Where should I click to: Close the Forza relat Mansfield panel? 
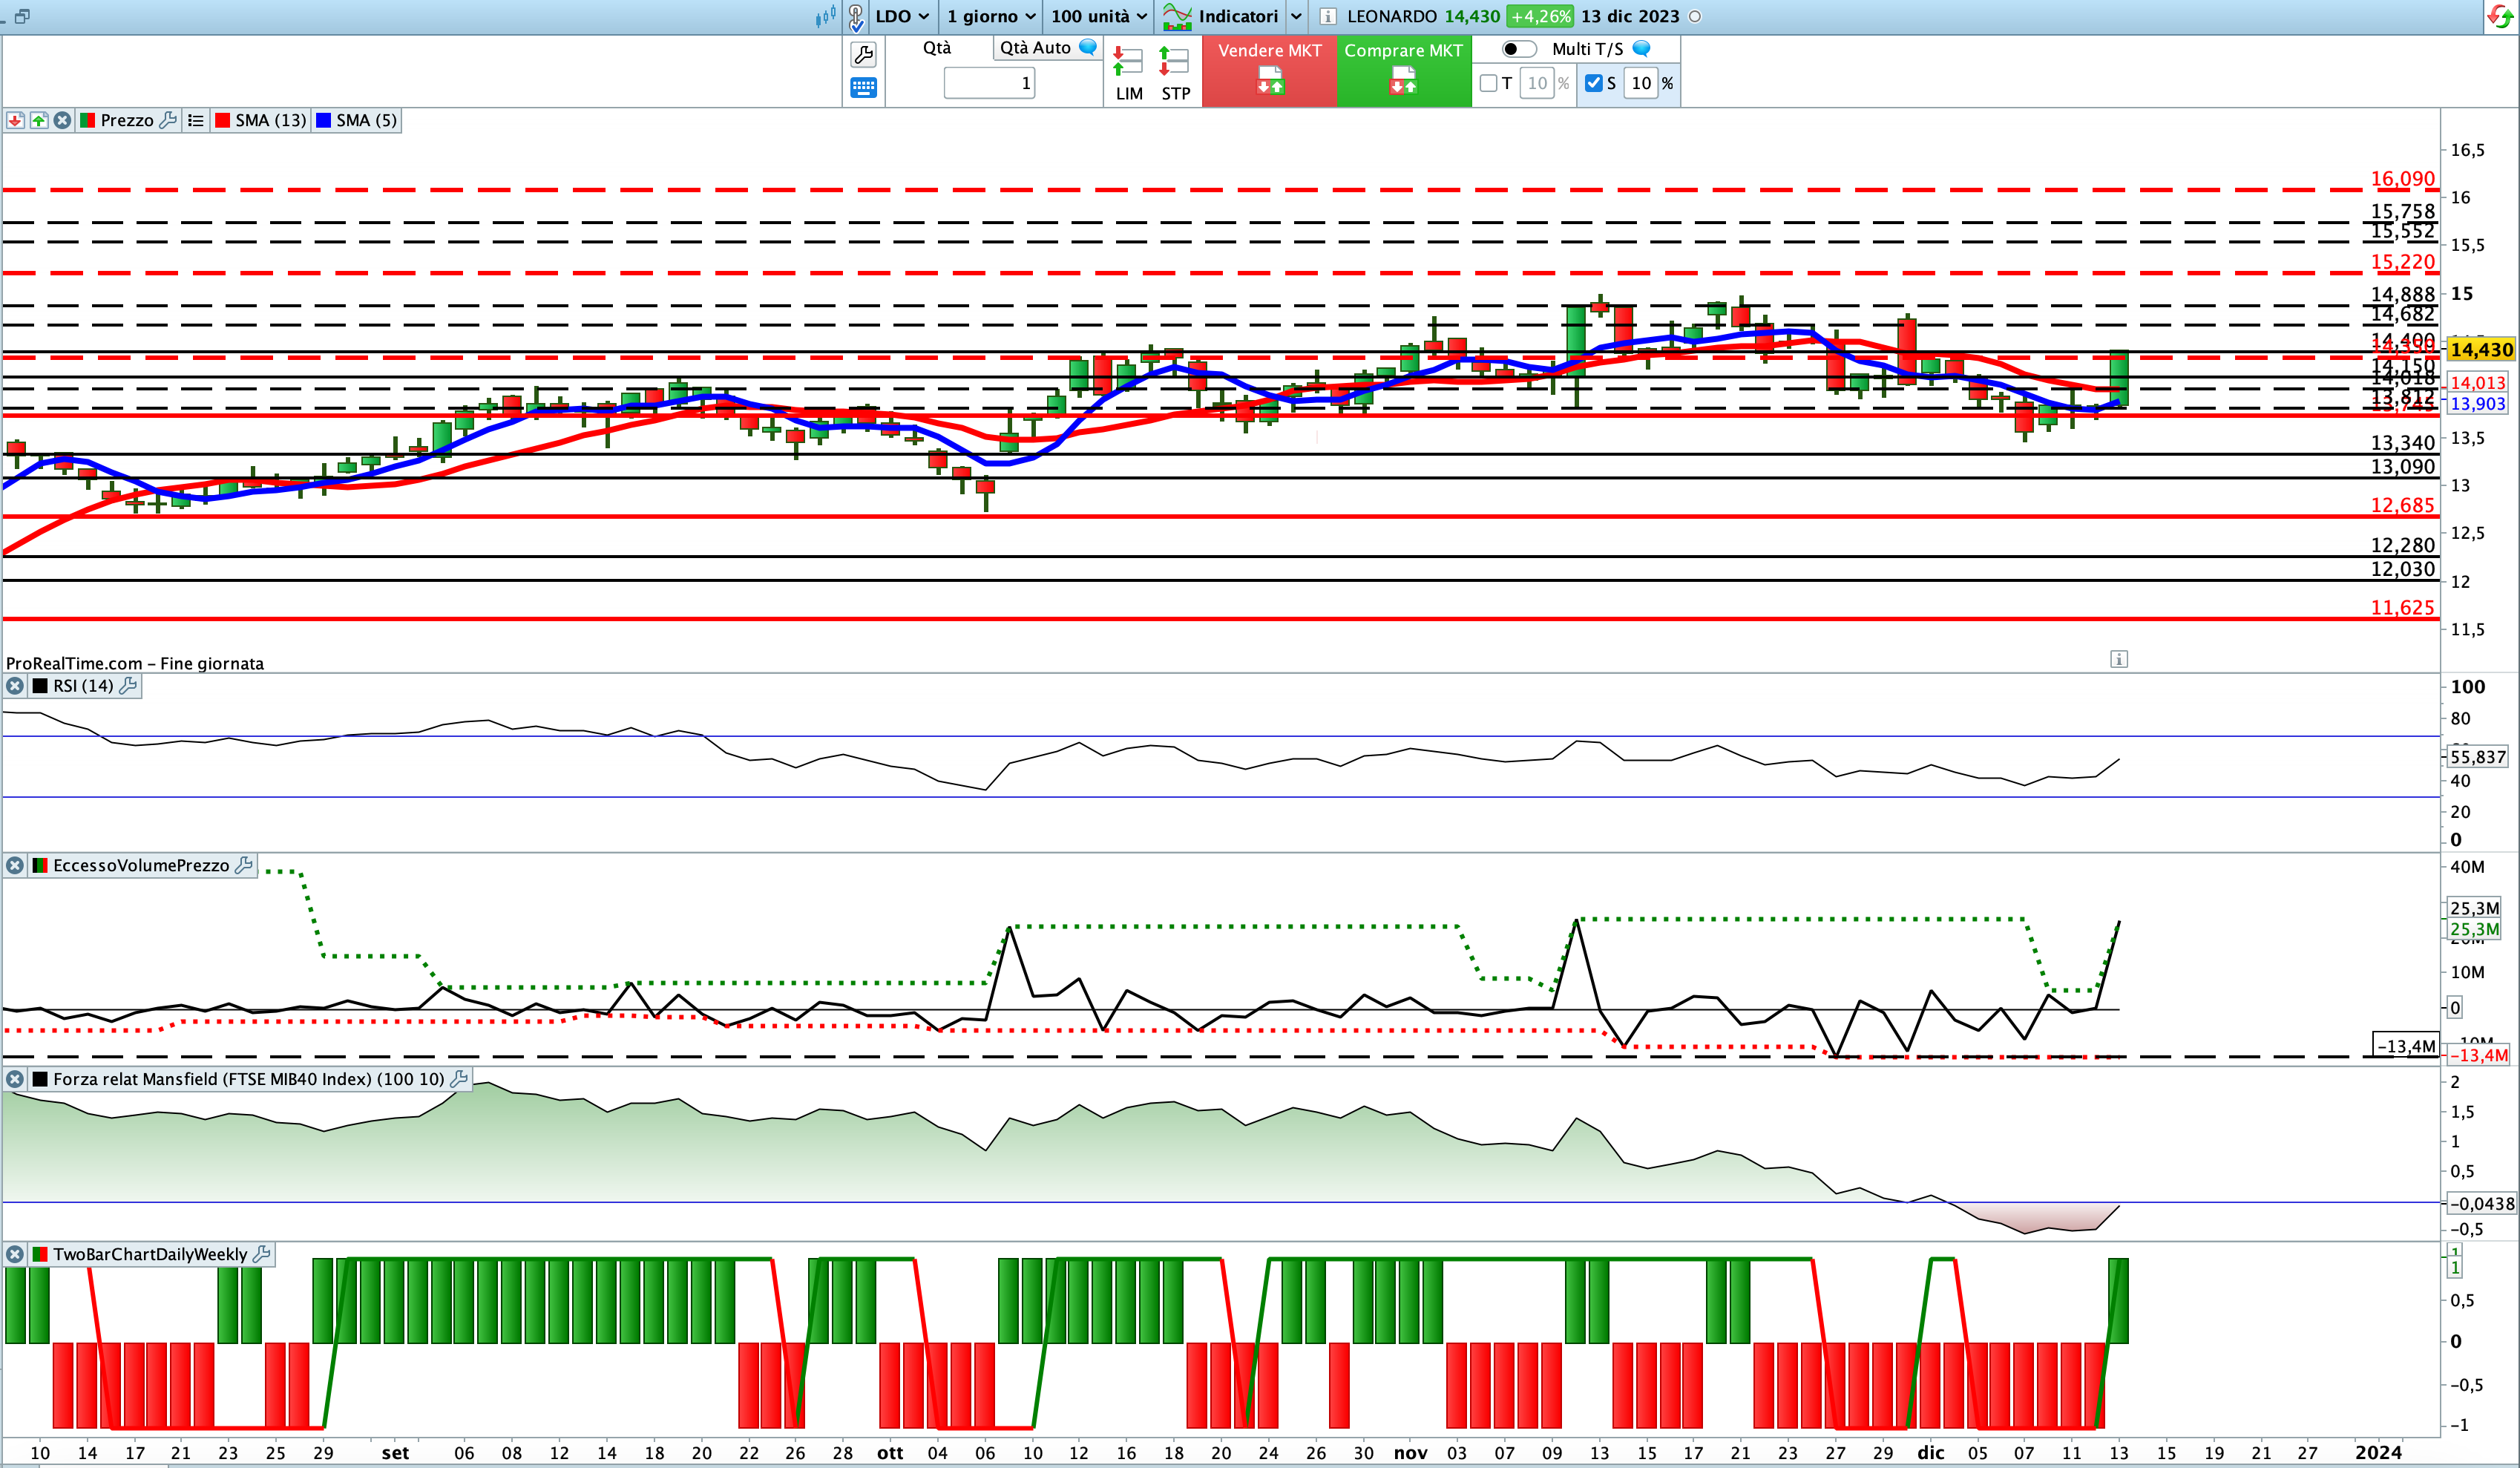point(15,1079)
